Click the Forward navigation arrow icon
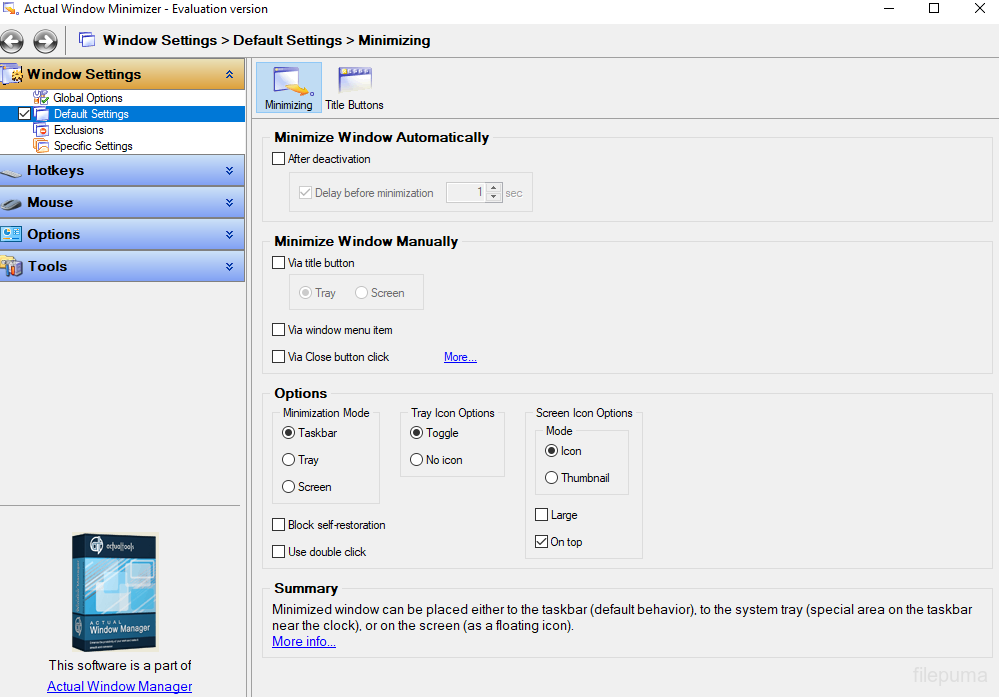 click(x=45, y=41)
